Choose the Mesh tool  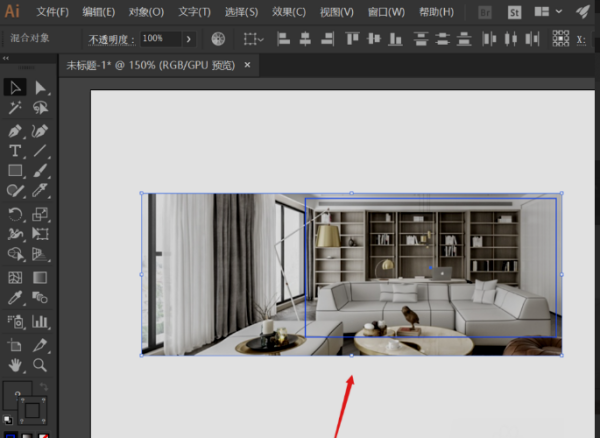(x=15, y=277)
